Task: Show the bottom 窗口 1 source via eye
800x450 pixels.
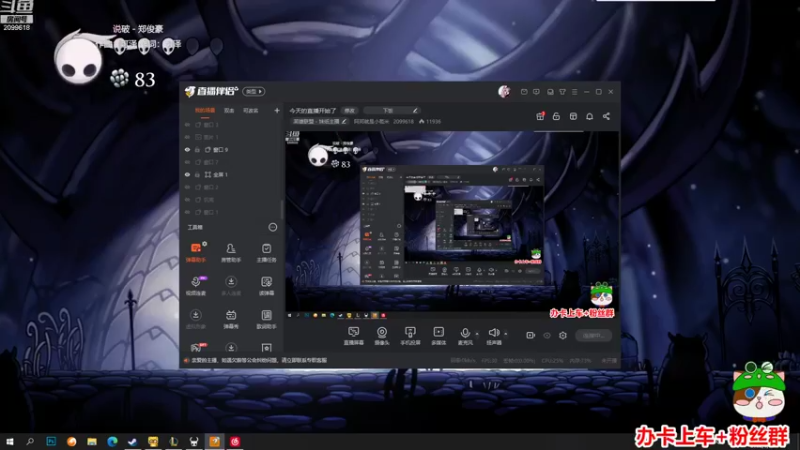Action: (187, 212)
